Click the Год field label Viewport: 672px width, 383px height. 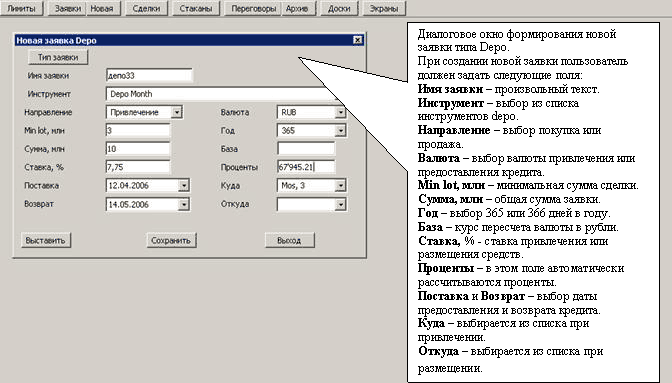(x=228, y=131)
